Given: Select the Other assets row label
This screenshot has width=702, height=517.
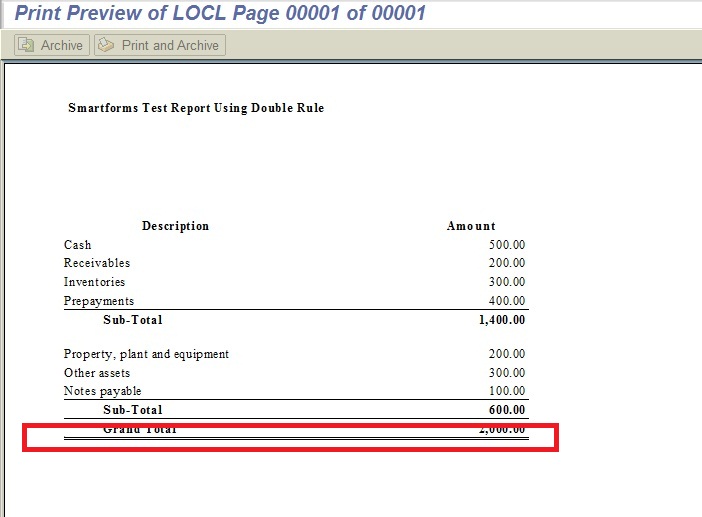Looking at the screenshot, I should (x=97, y=373).
